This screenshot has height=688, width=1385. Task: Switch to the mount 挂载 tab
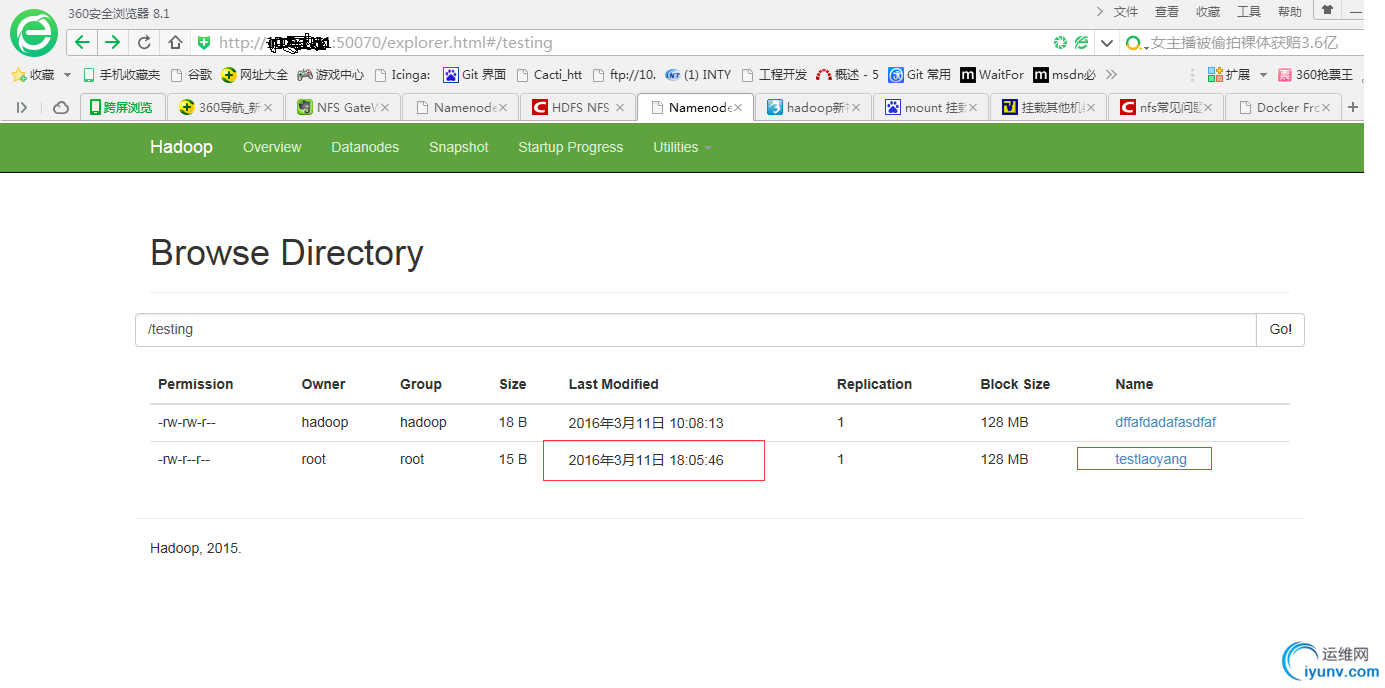coord(930,107)
